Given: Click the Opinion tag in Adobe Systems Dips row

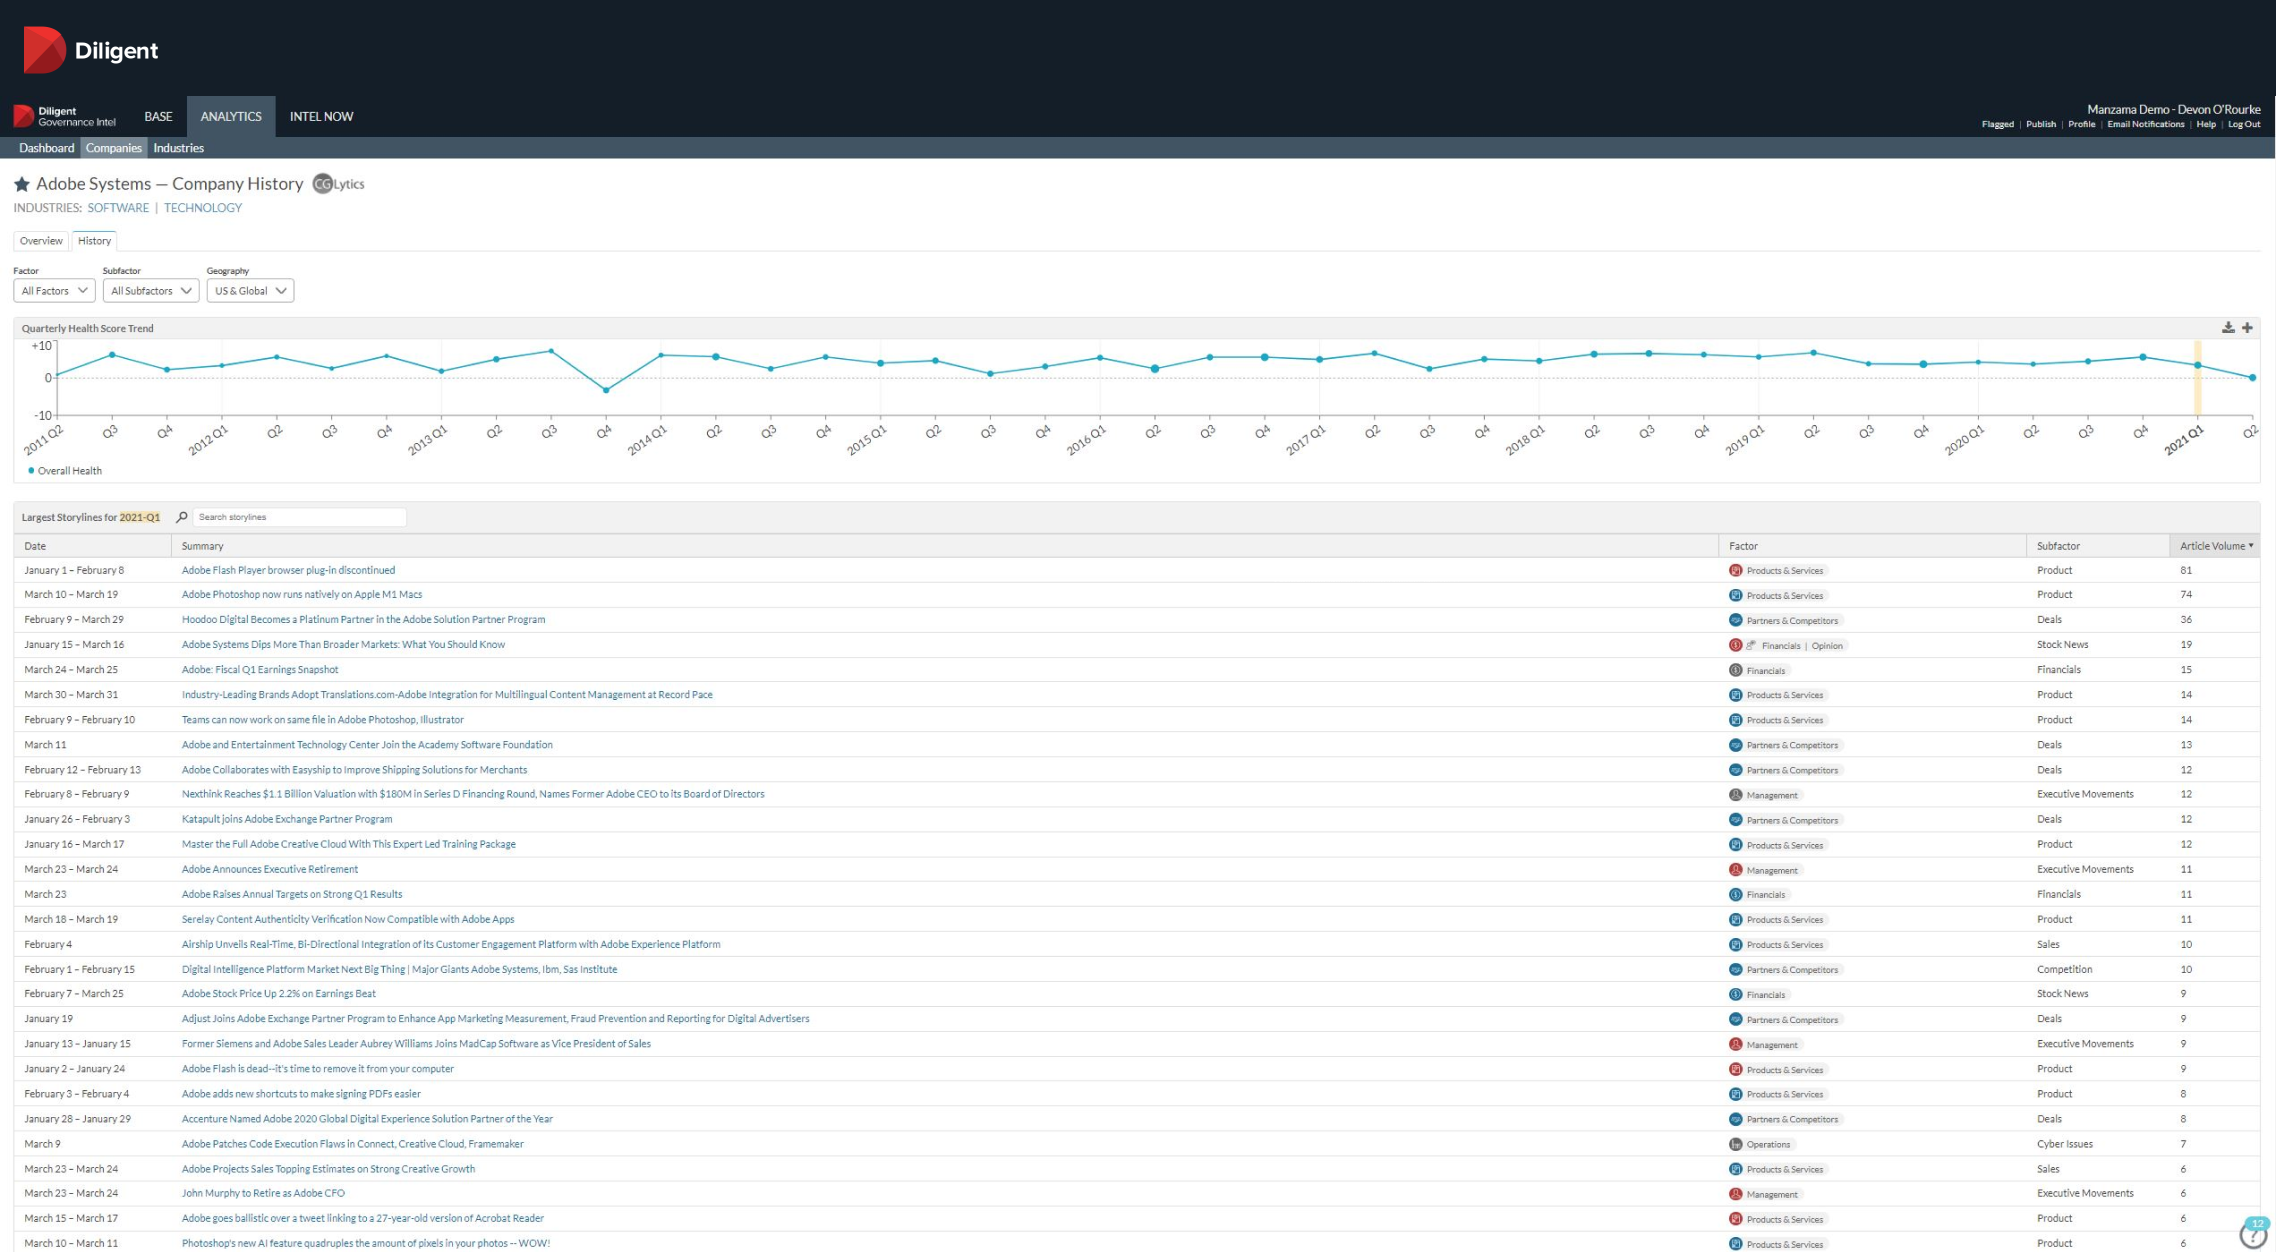Looking at the screenshot, I should coord(1827,645).
